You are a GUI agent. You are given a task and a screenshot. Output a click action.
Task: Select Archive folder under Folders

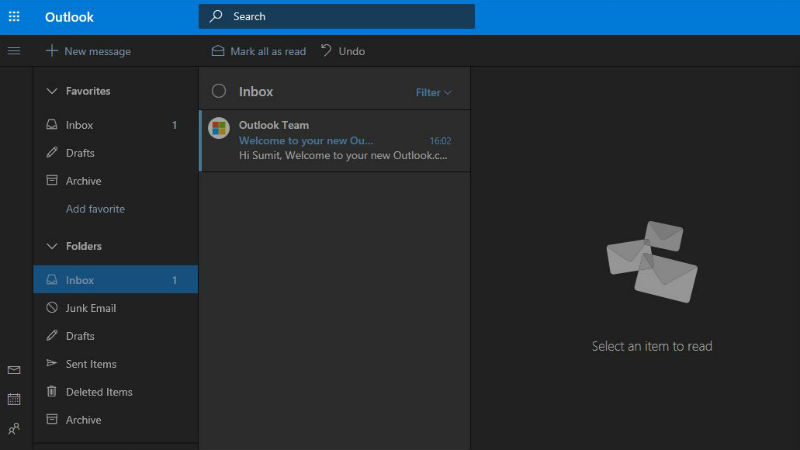(115, 420)
